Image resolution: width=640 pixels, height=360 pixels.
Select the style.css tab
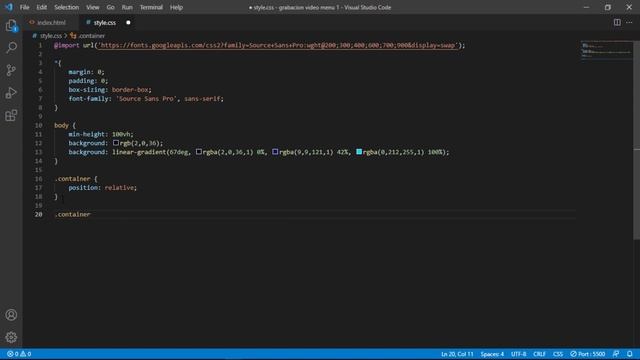(x=104, y=22)
